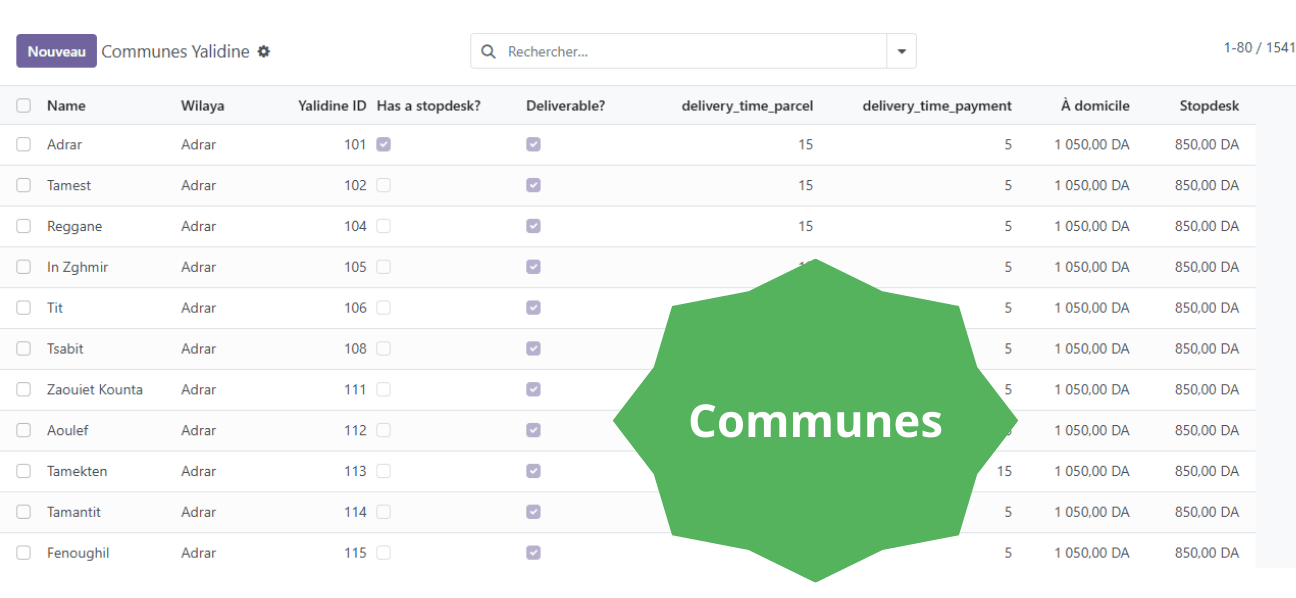Image resolution: width=1296 pixels, height=598 pixels.
Task: Click the 1-80 / 1541 pager counter
Action: click(x=1259, y=47)
